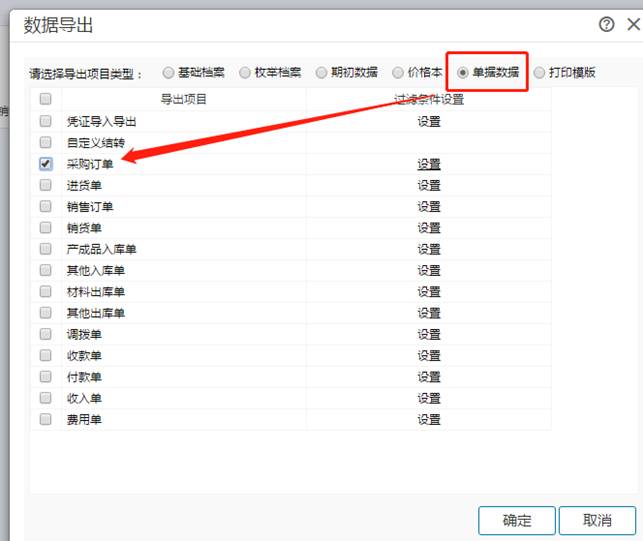Enable the 销售订单 checkbox
Viewport: 643px width, 541px height.
click(45, 206)
